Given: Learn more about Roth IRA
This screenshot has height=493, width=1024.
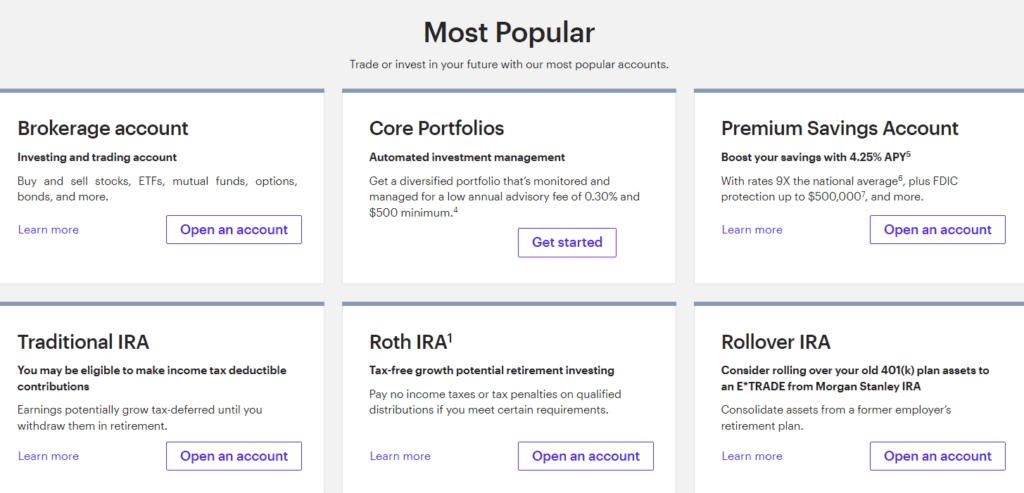Looking at the screenshot, I should tap(400, 456).
